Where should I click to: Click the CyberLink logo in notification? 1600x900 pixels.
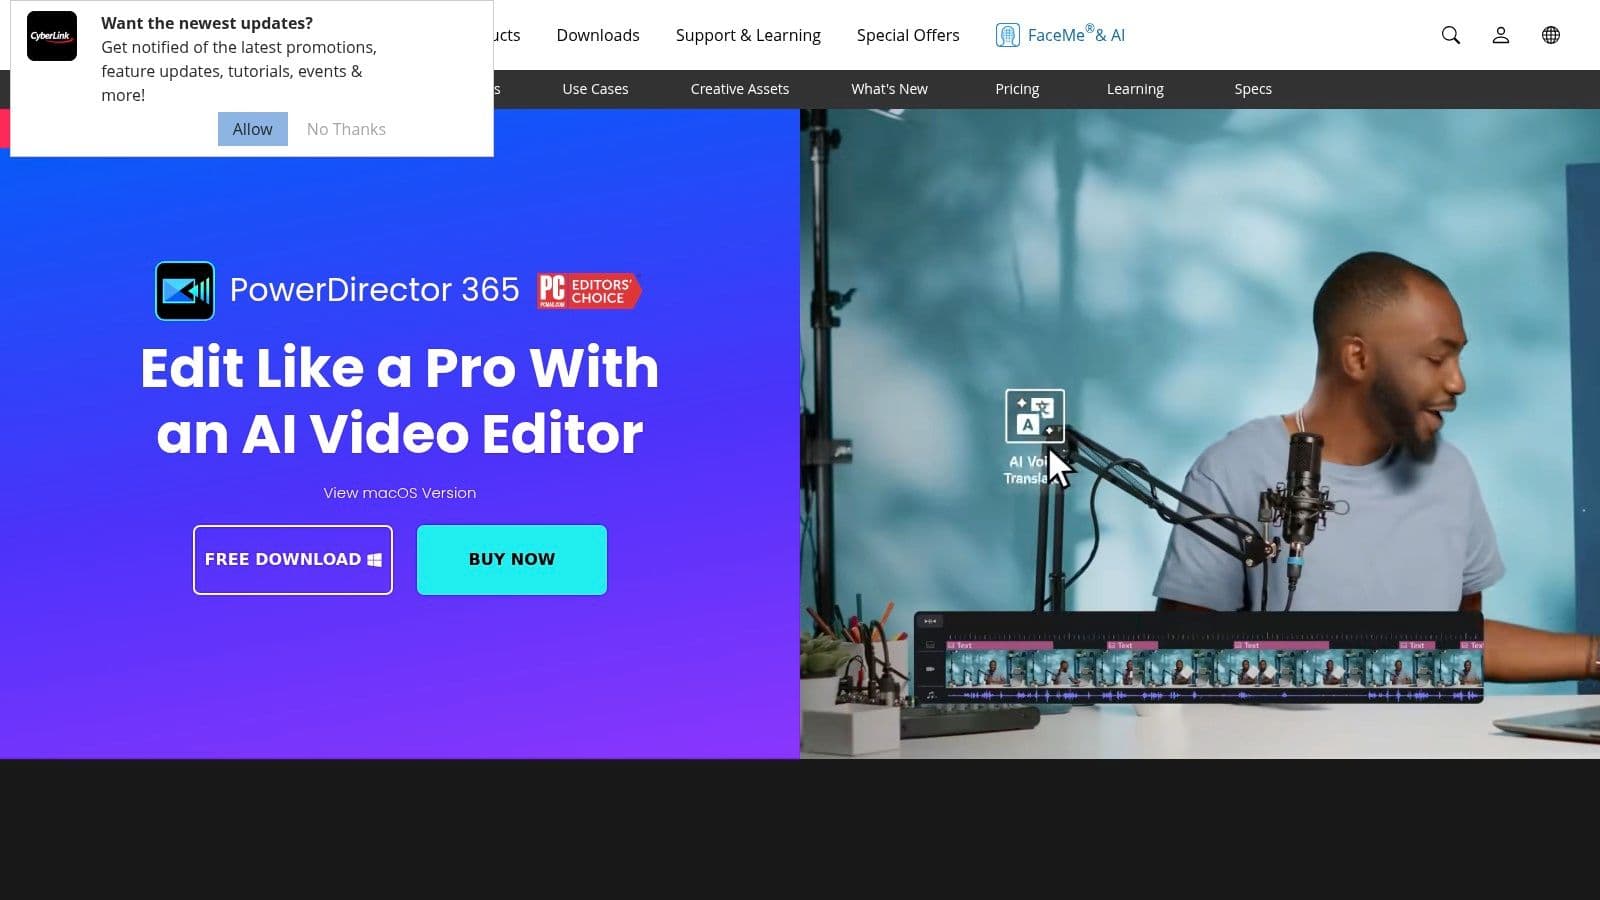pyautogui.click(x=52, y=36)
